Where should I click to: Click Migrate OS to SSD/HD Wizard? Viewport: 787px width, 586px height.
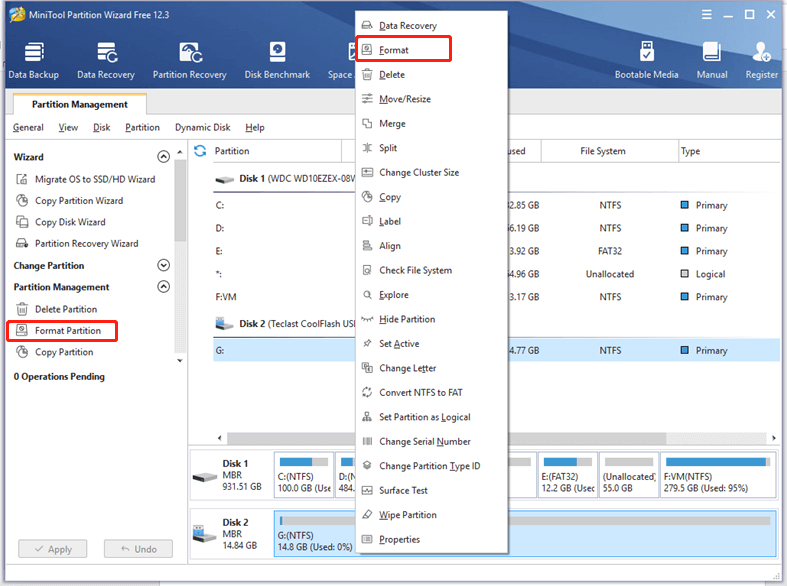94,179
